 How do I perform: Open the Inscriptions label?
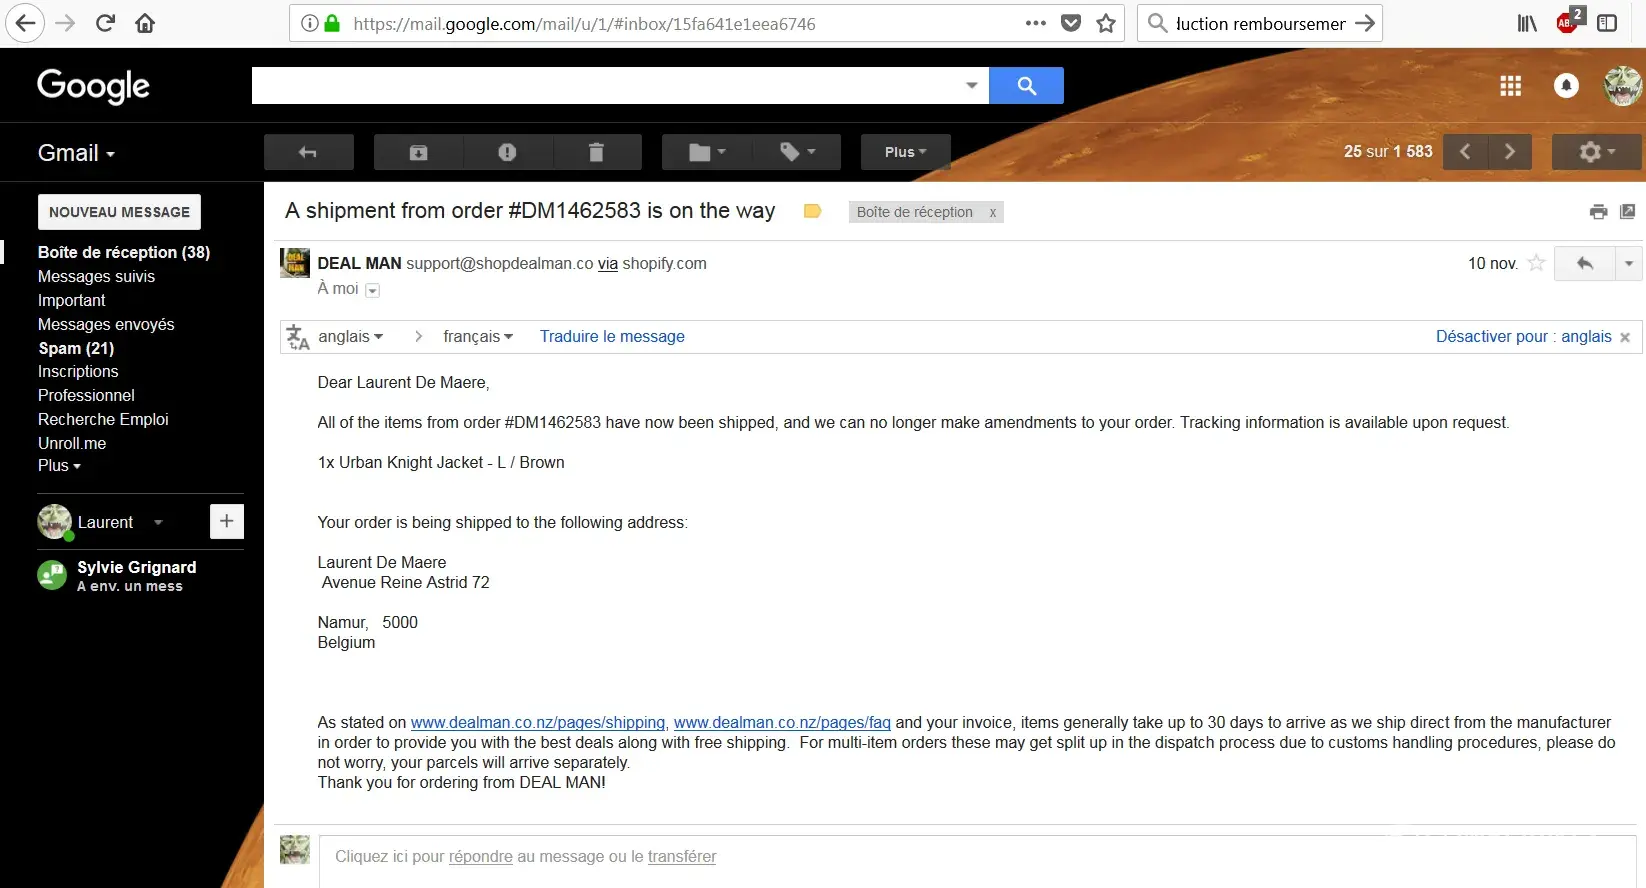[78, 371]
